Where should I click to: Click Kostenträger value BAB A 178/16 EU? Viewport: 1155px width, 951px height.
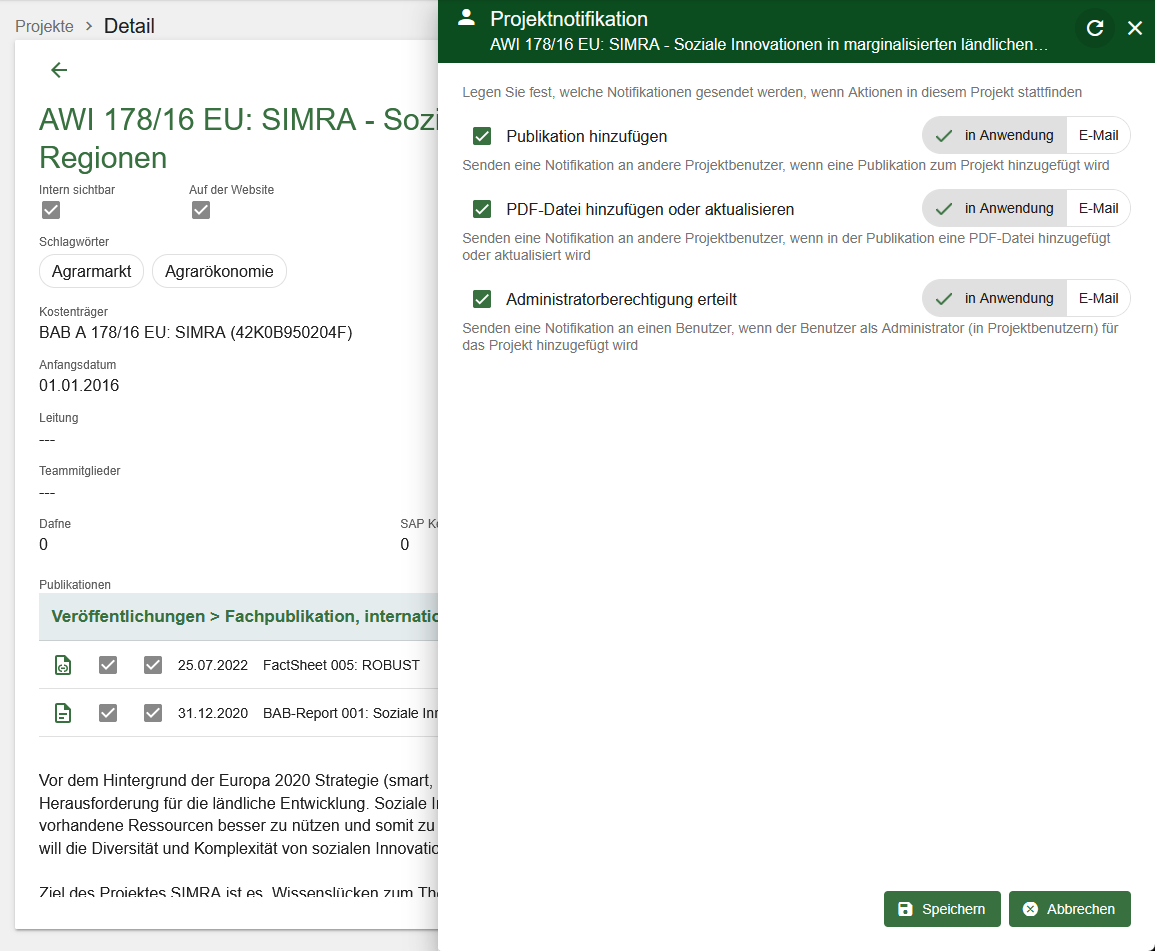point(196,332)
